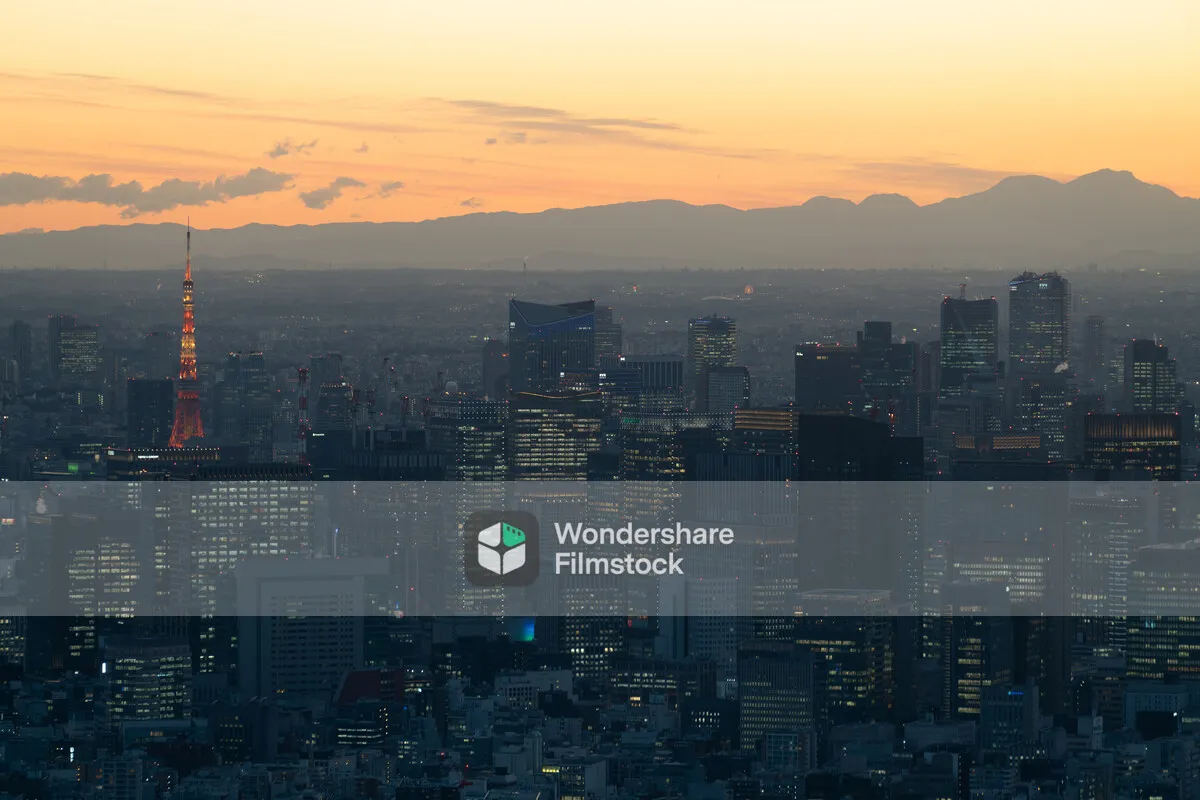Select the curved blue-edged skyscraper at center

click(551, 343)
